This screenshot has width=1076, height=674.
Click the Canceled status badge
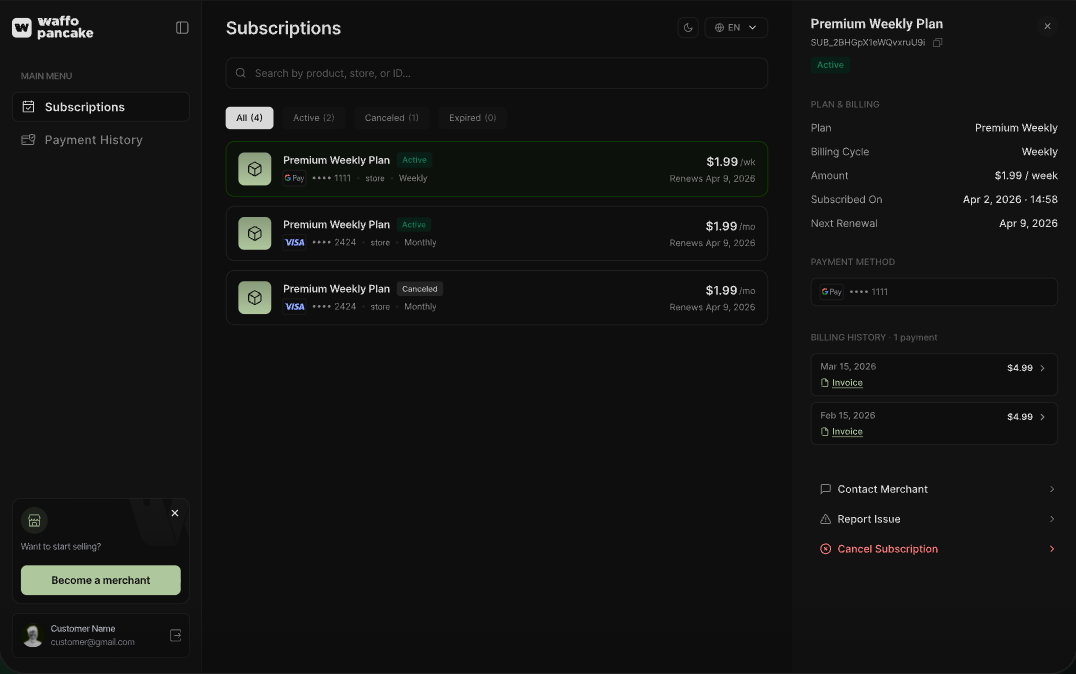tap(419, 289)
